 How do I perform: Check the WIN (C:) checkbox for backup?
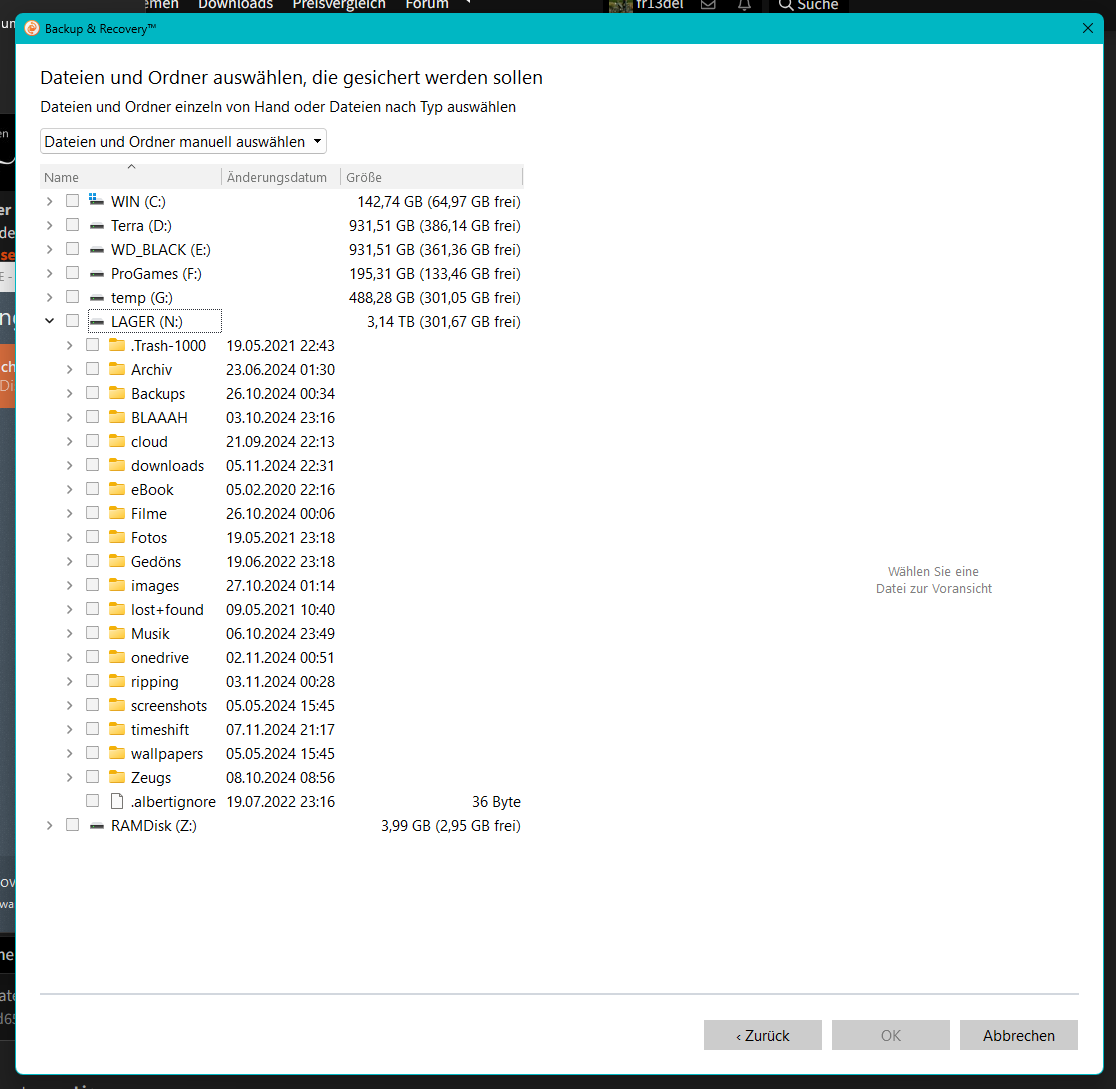tap(71, 200)
